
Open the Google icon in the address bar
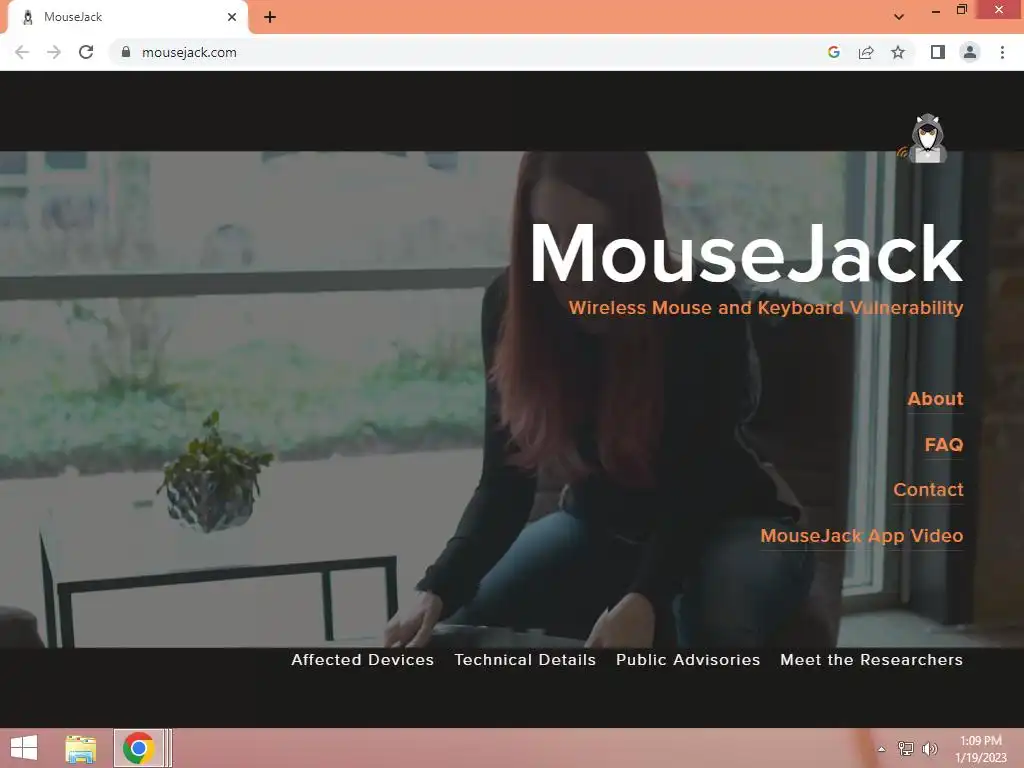point(833,52)
